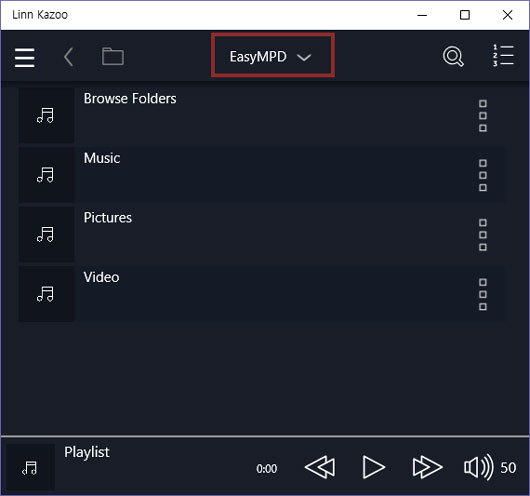The width and height of the screenshot is (530, 496).
Task: Skip to the previous track
Action: click(320, 467)
